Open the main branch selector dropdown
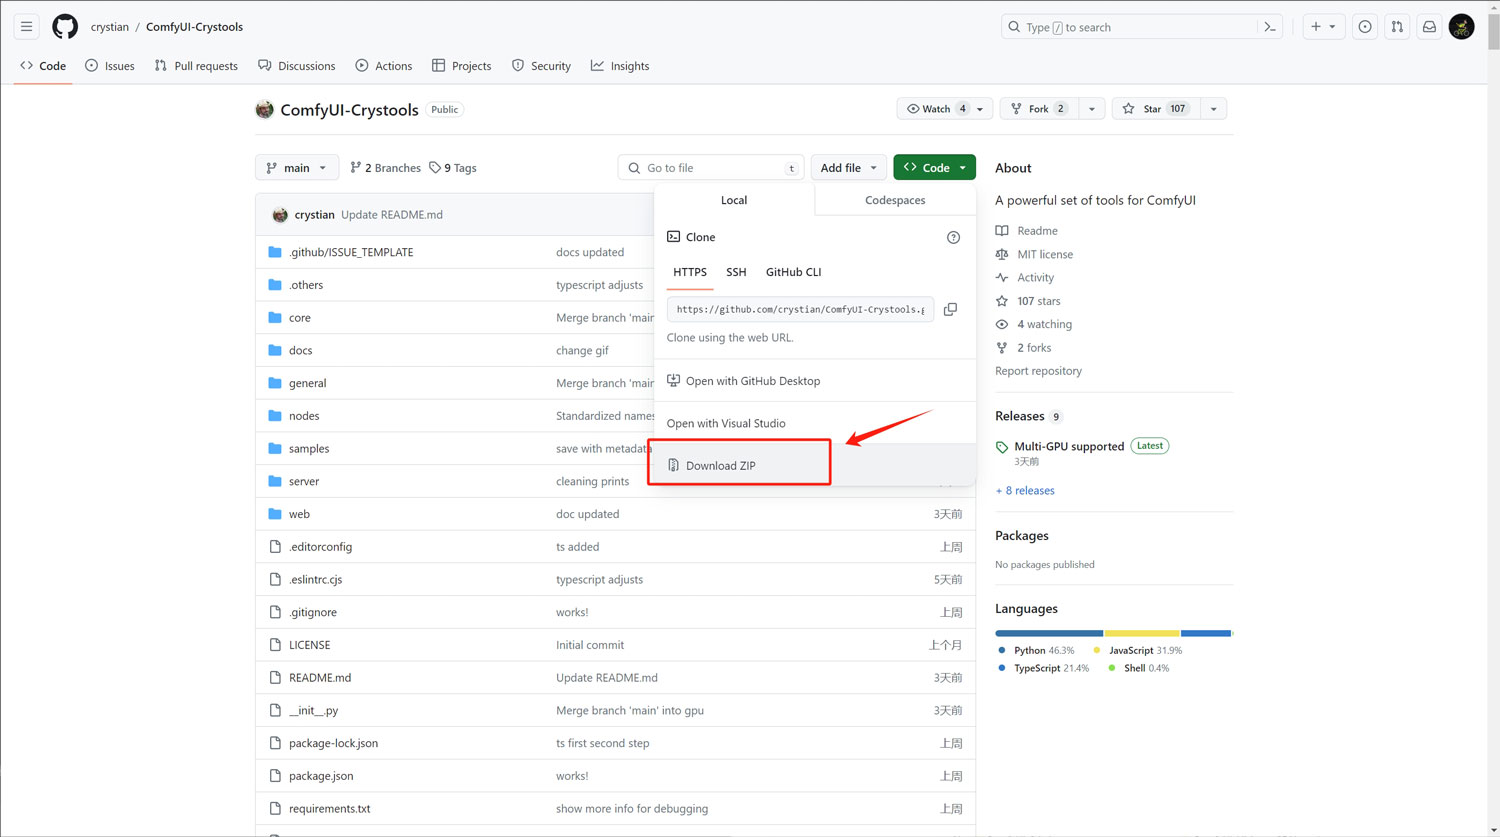Image resolution: width=1500 pixels, height=837 pixels. click(297, 168)
